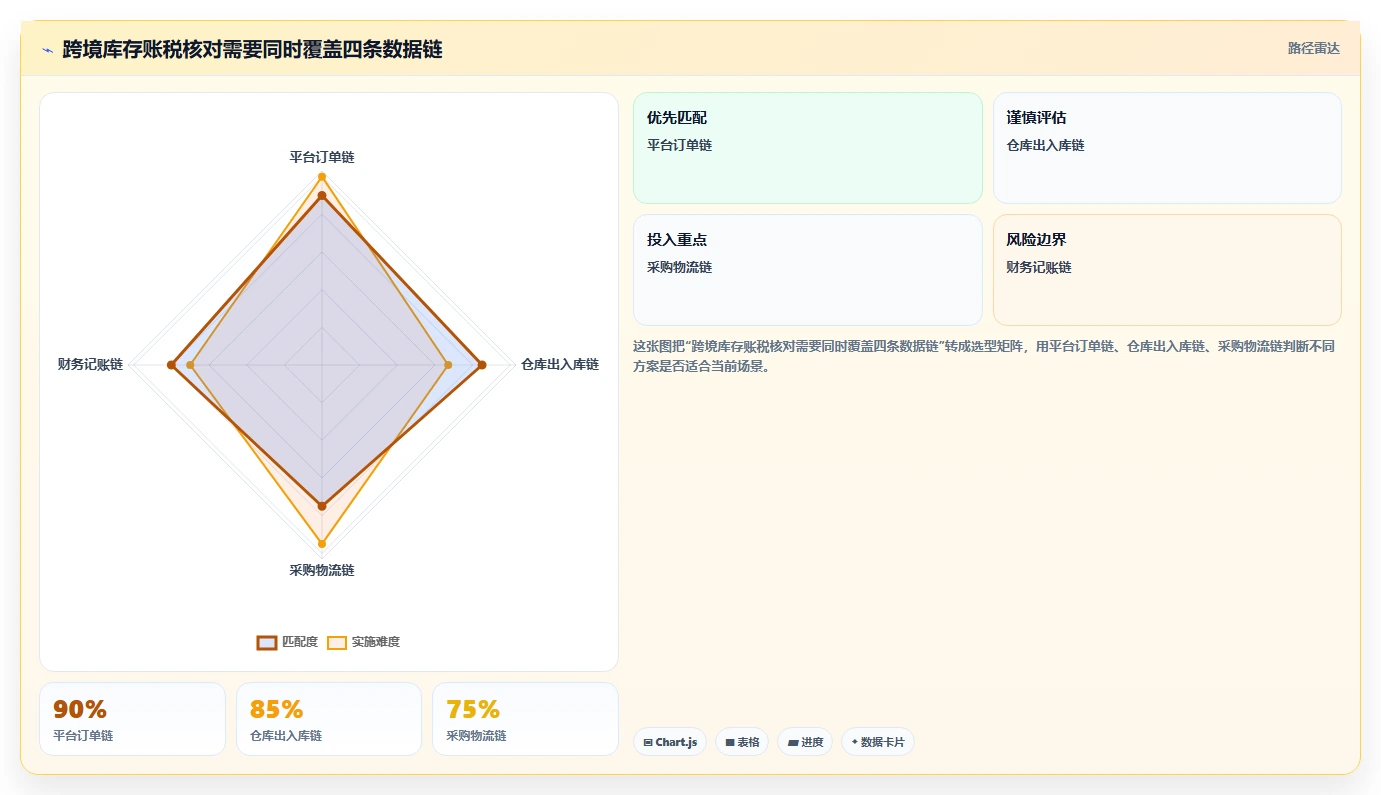Image resolution: width=1381 pixels, height=795 pixels.
Task: Select the 85% 仓库出入库链 stat card
Action: click(329, 719)
